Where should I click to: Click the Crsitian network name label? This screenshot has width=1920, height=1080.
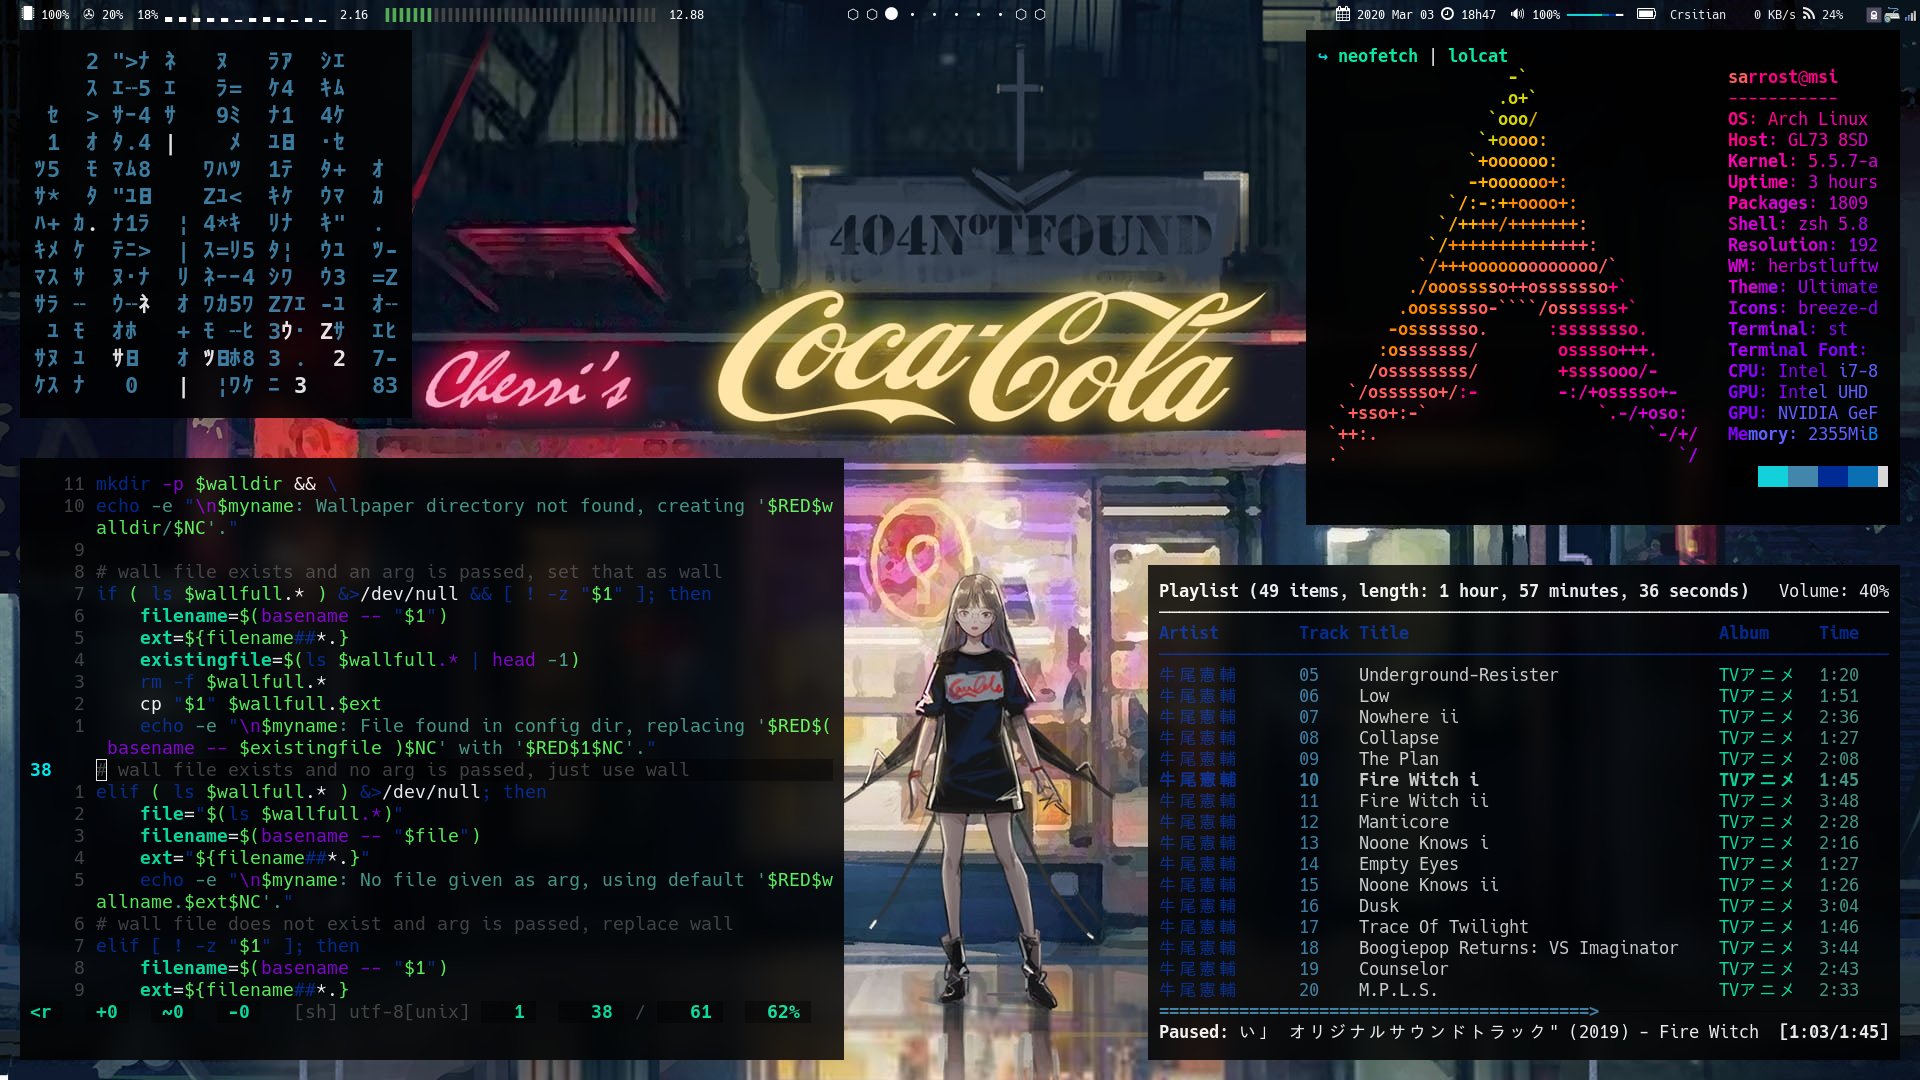1697,14
